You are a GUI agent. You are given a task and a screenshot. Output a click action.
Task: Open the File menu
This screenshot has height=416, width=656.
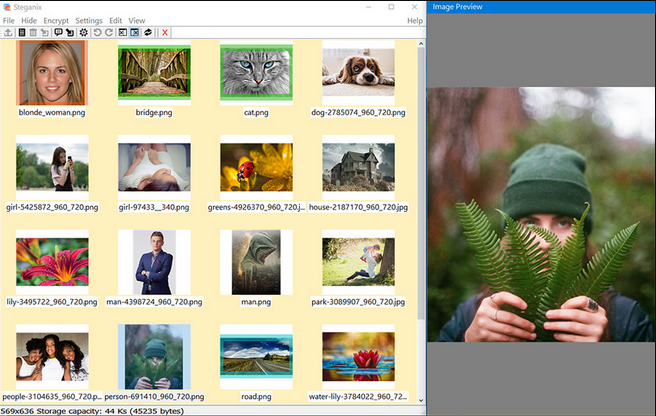pos(8,21)
